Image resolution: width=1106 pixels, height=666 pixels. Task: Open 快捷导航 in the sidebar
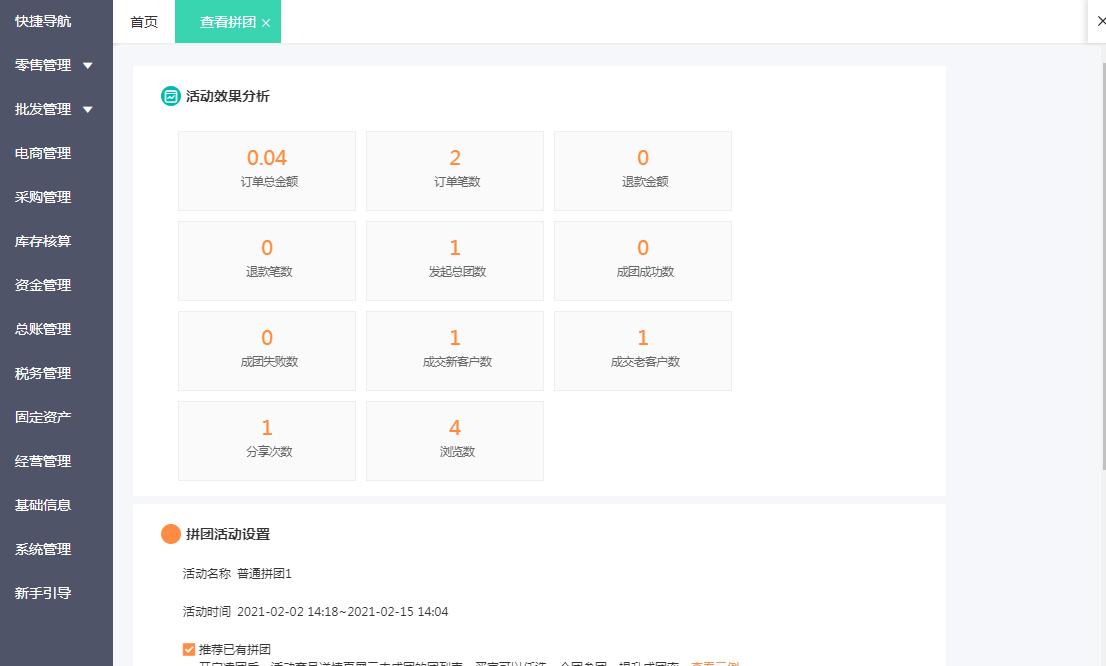[x=42, y=20]
